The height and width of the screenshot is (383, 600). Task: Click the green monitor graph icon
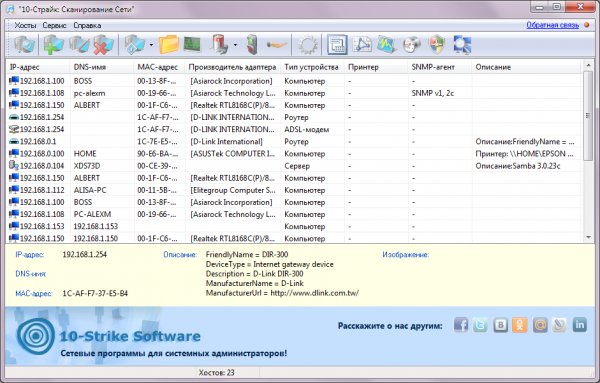click(192, 45)
